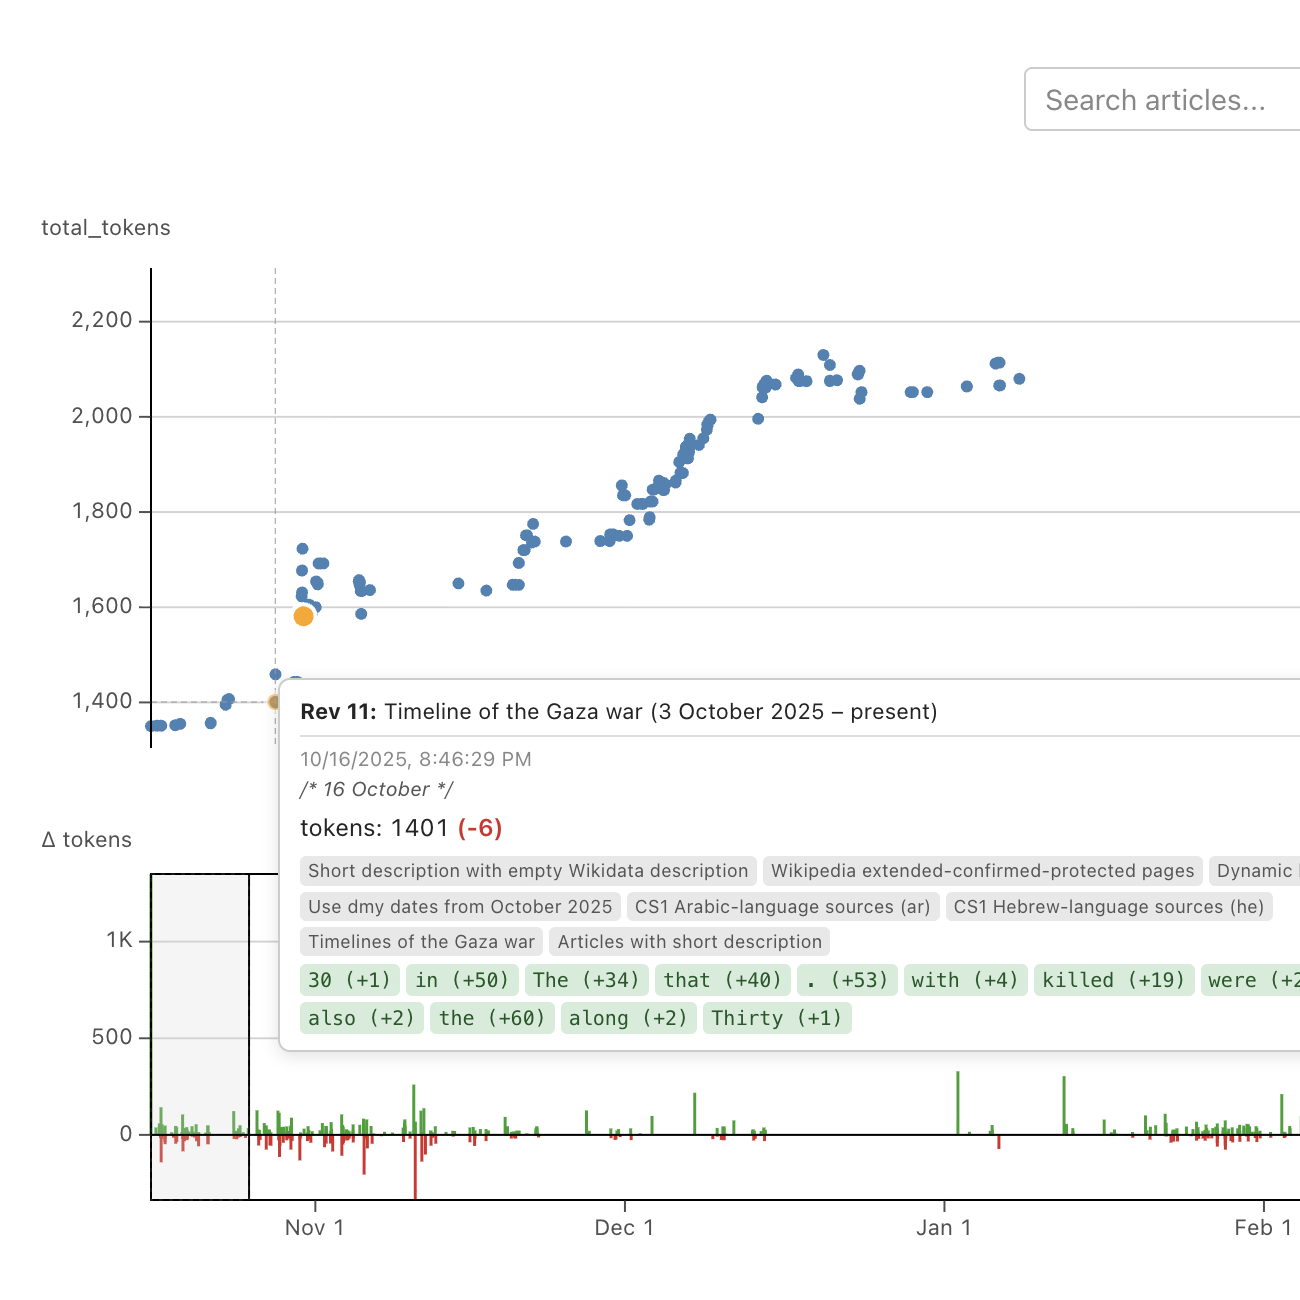Choose the 'CS1 Arabic-language sources (ar)' tag
This screenshot has height=1300, width=1300.
point(782,907)
